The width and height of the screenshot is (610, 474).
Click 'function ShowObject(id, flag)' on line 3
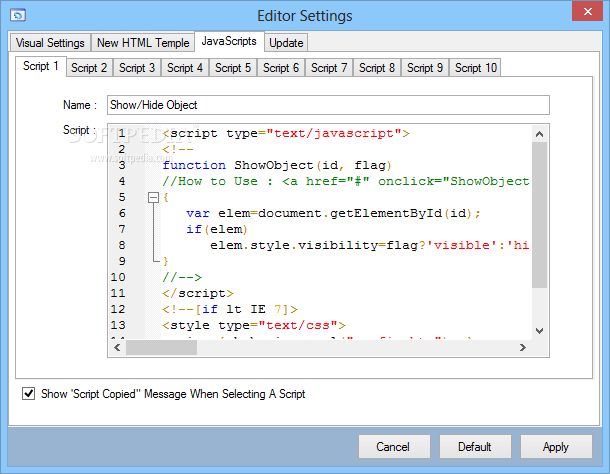[277, 165]
